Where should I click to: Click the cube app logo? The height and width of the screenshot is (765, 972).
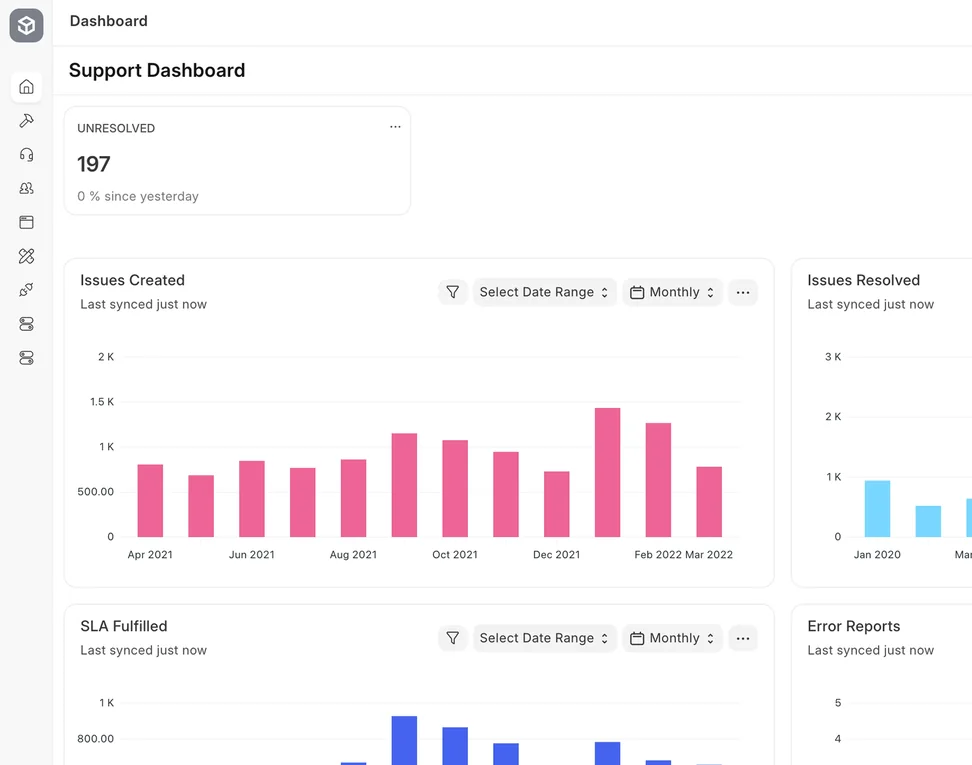click(x=26, y=25)
